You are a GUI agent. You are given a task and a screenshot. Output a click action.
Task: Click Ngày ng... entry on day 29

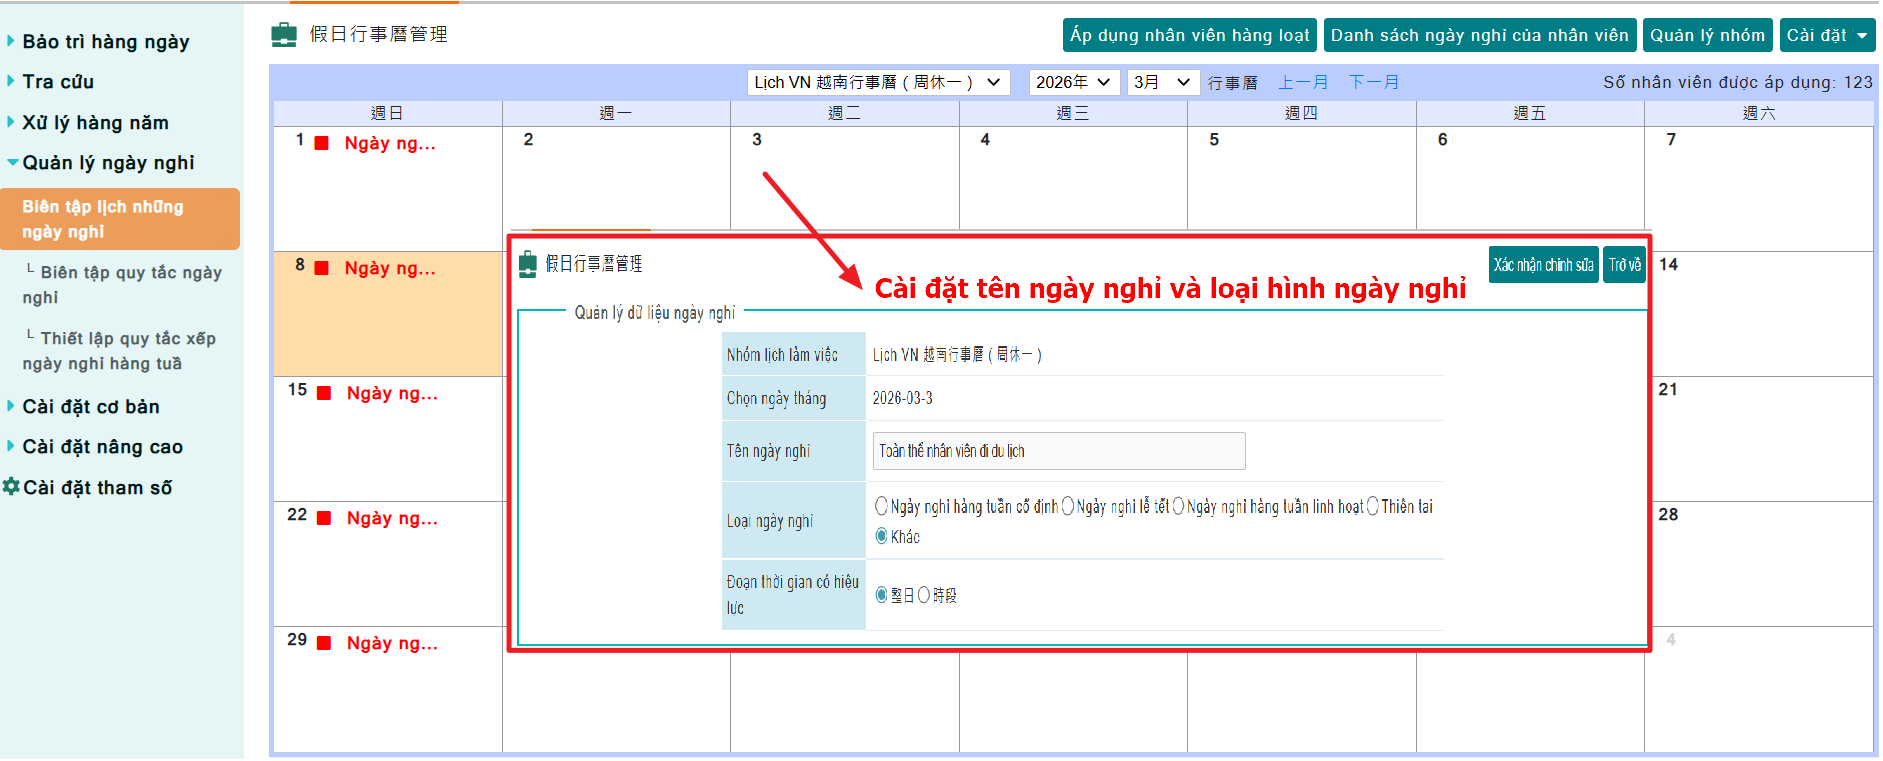[392, 643]
